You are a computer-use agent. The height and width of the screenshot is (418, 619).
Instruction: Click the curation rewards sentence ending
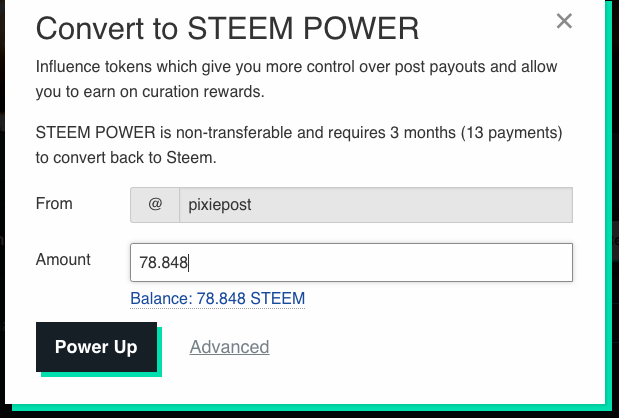tap(203, 92)
